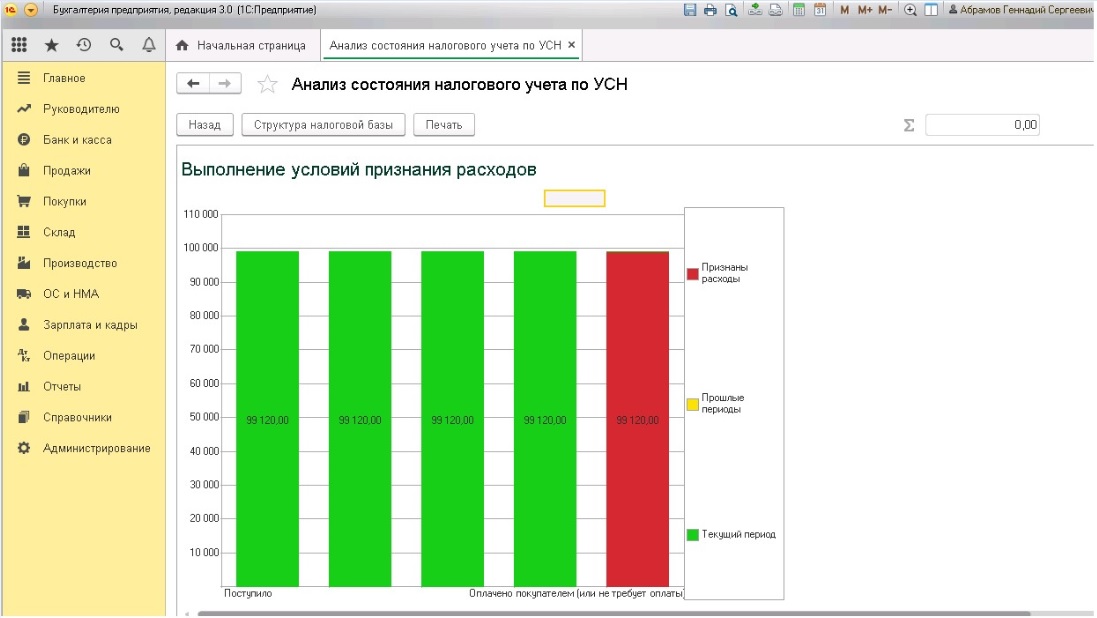Screen dimensions: 1097x618
Task: Open print preview magnifier icon
Action: [731, 10]
